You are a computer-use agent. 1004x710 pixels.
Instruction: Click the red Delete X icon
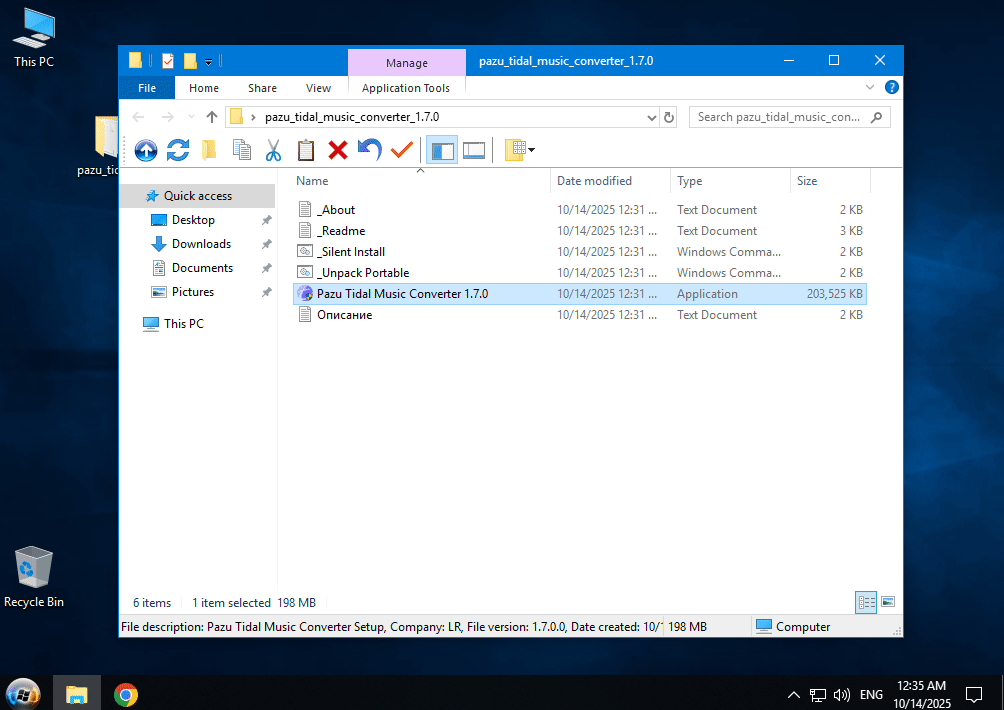(338, 150)
